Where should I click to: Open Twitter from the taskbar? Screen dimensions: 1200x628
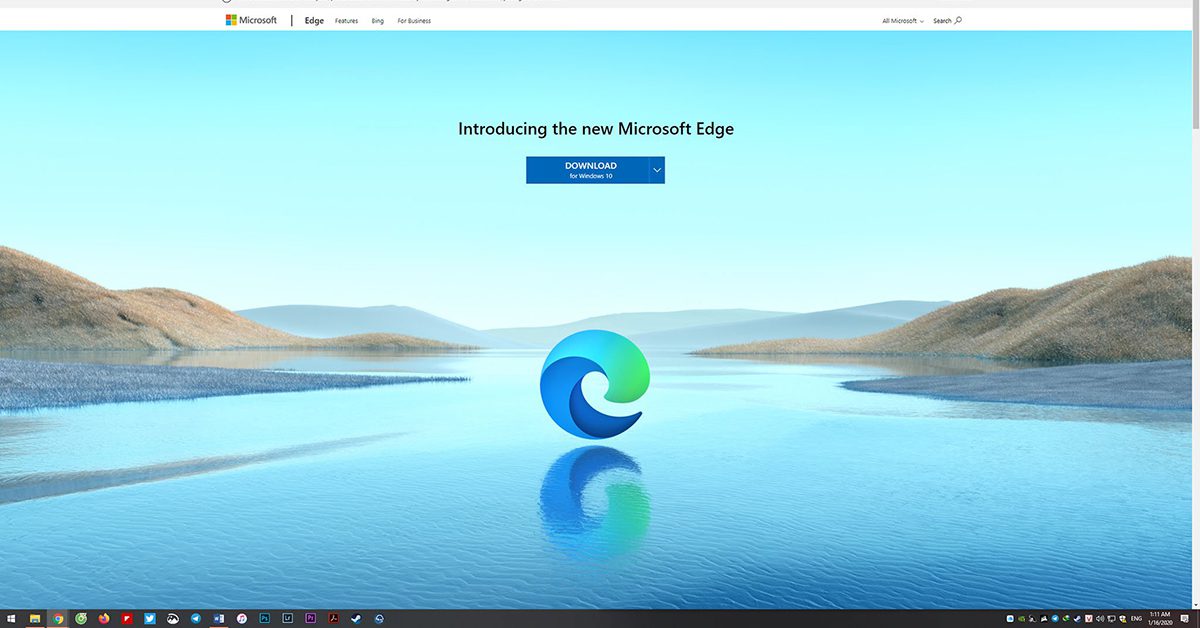pos(150,619)
